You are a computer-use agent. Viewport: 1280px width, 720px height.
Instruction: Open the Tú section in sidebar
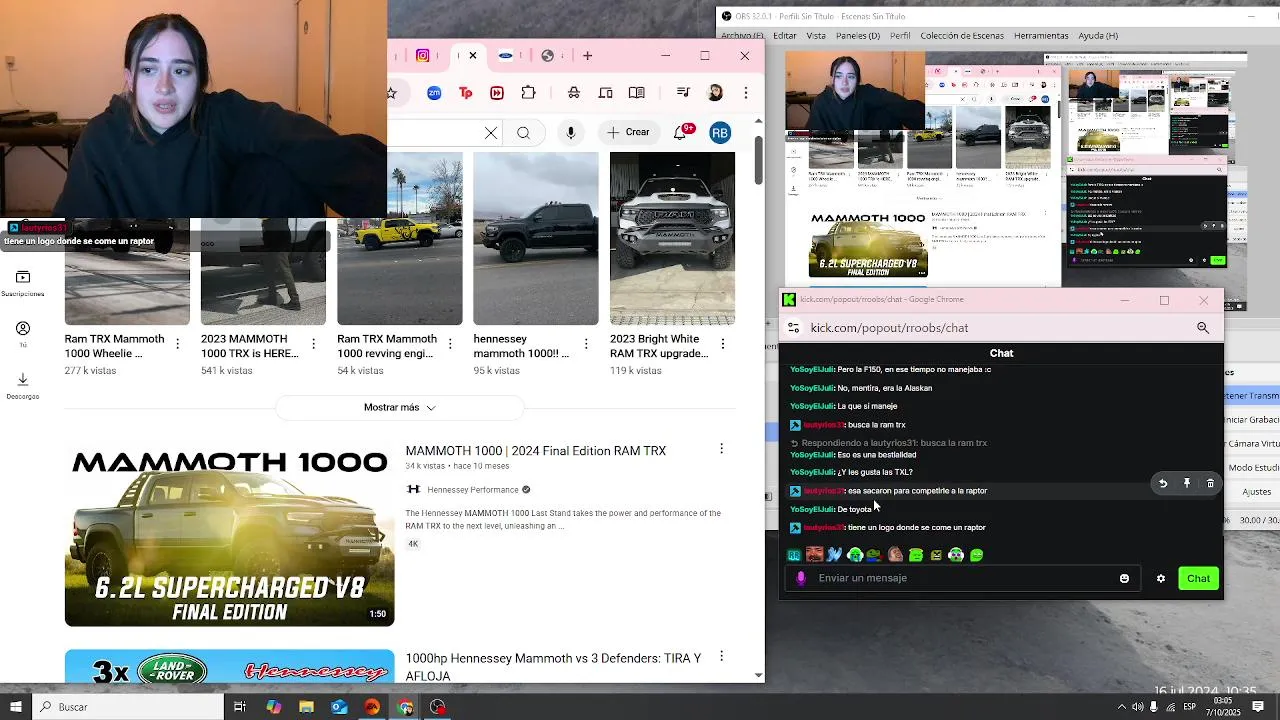point(23,335)
